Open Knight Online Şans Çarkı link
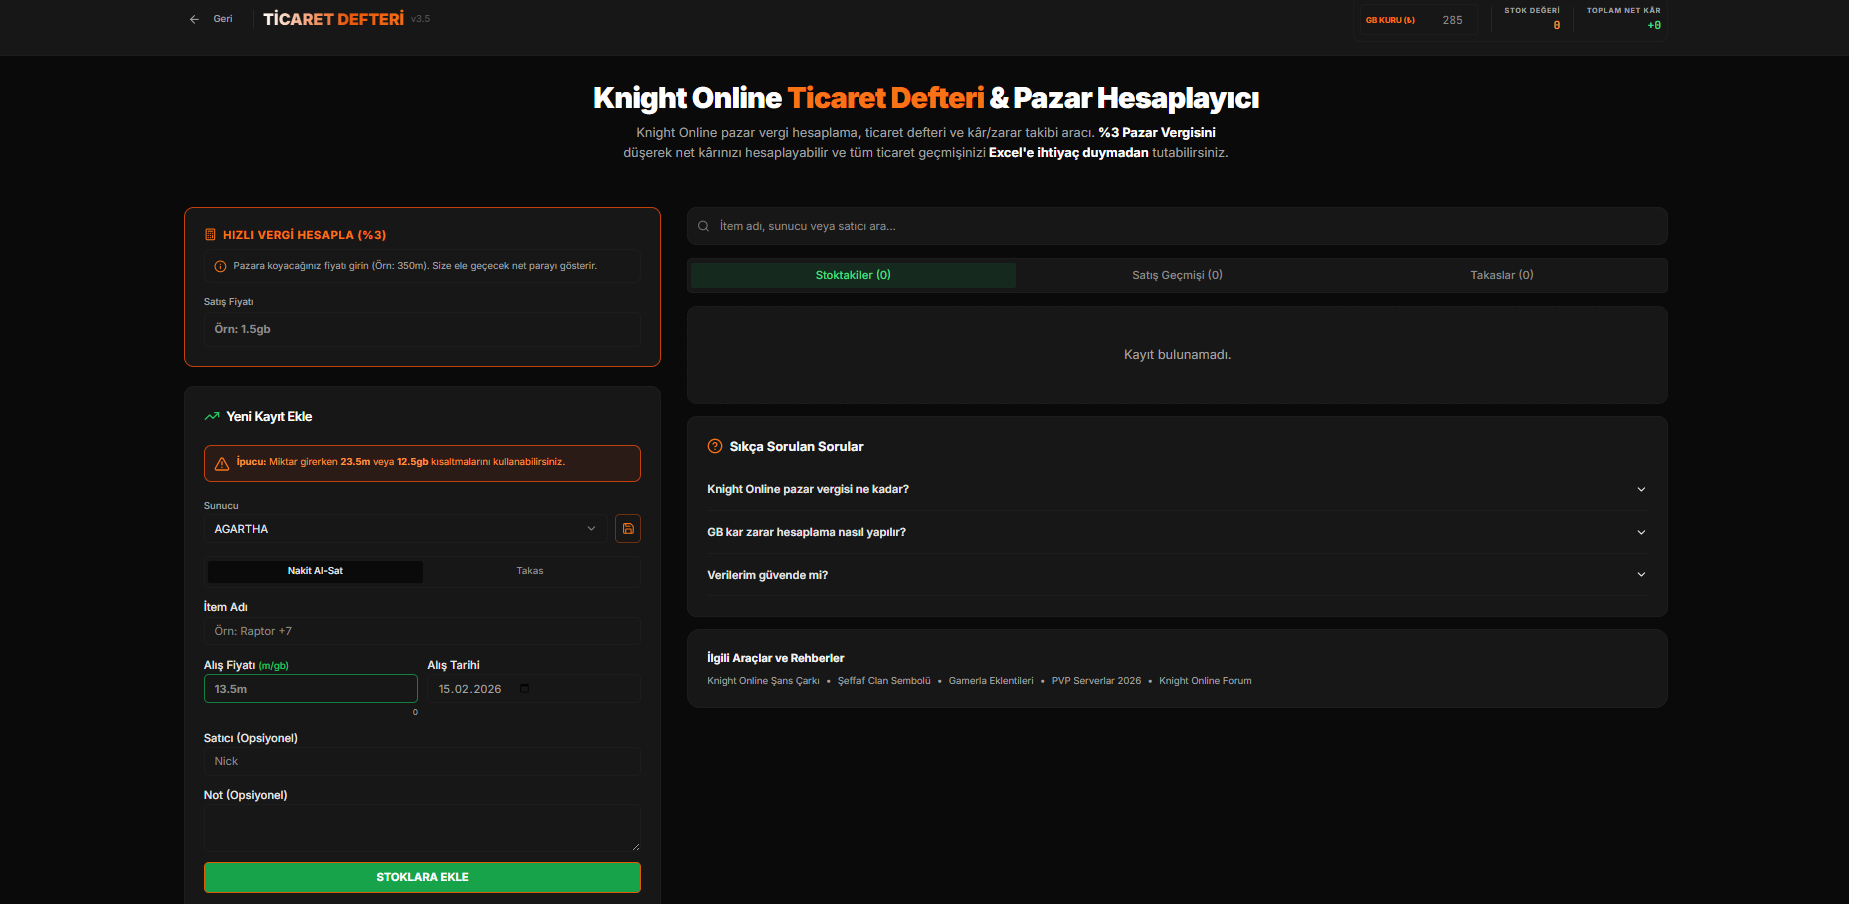The image size is (1849, 904). (x=763, y=681)
